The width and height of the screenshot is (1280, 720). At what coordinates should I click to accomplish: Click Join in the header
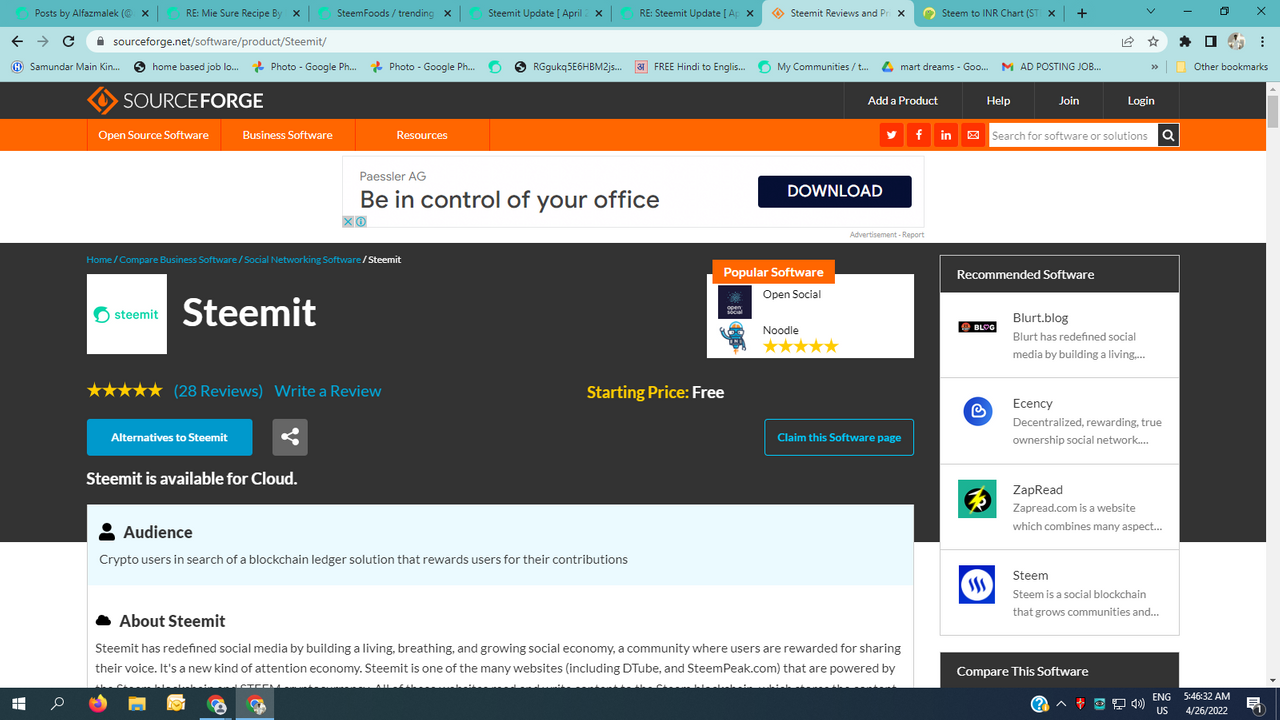tap(1069, 101)
